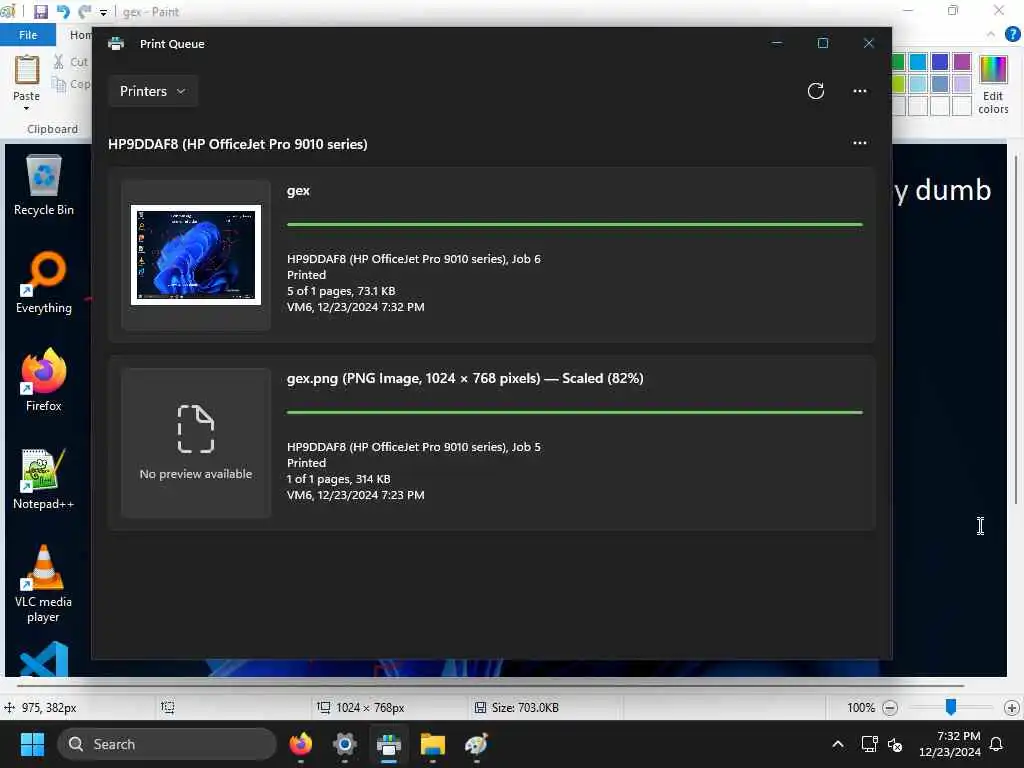The image size is (1024, 768).
Task: Open the File menu in Paint
Action: 28,35
